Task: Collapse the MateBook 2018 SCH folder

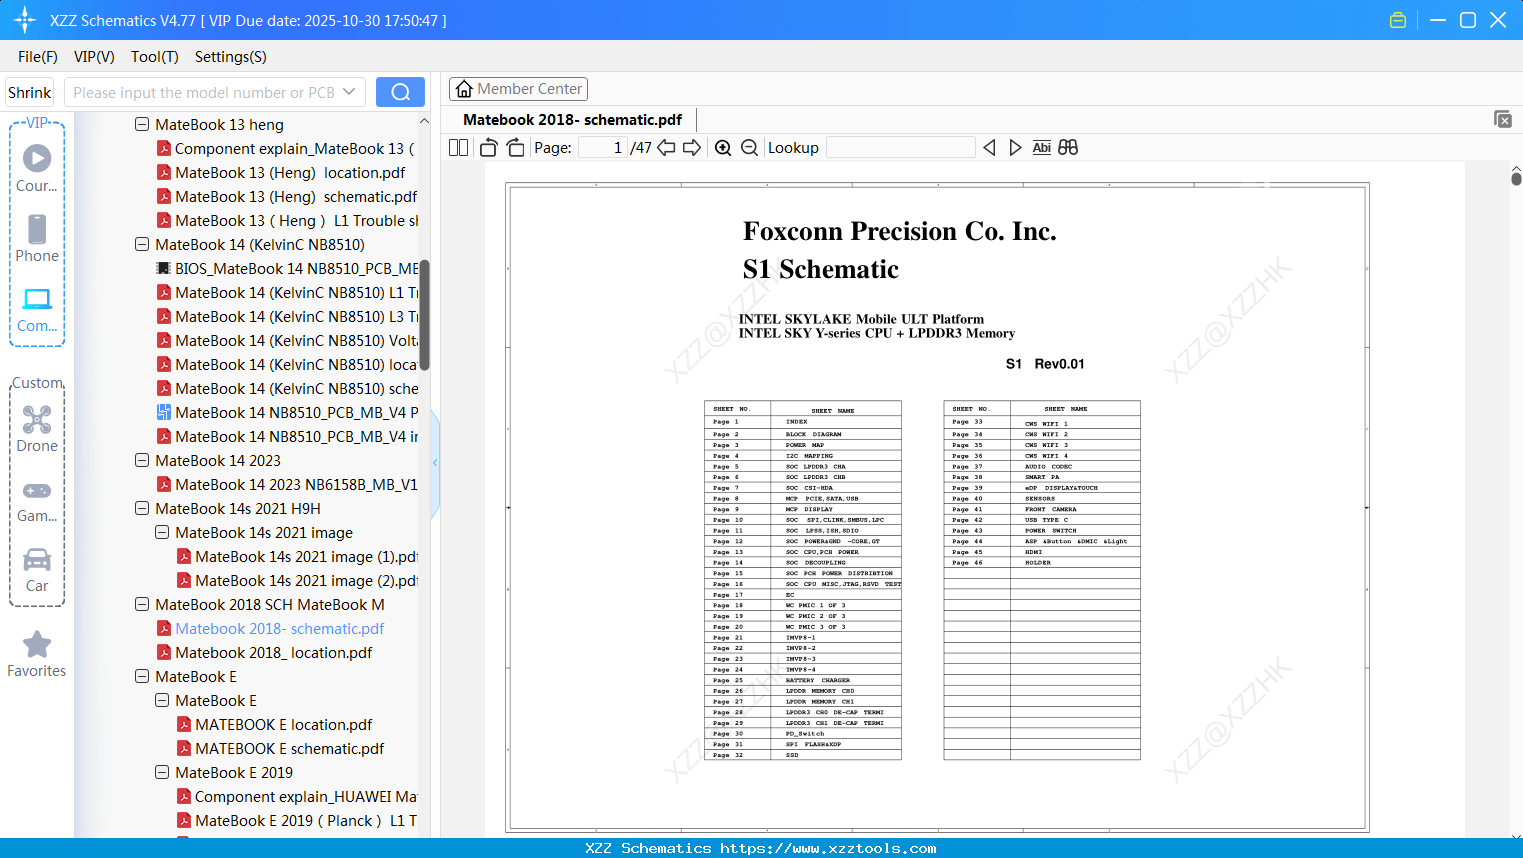Action: (142, 605)
